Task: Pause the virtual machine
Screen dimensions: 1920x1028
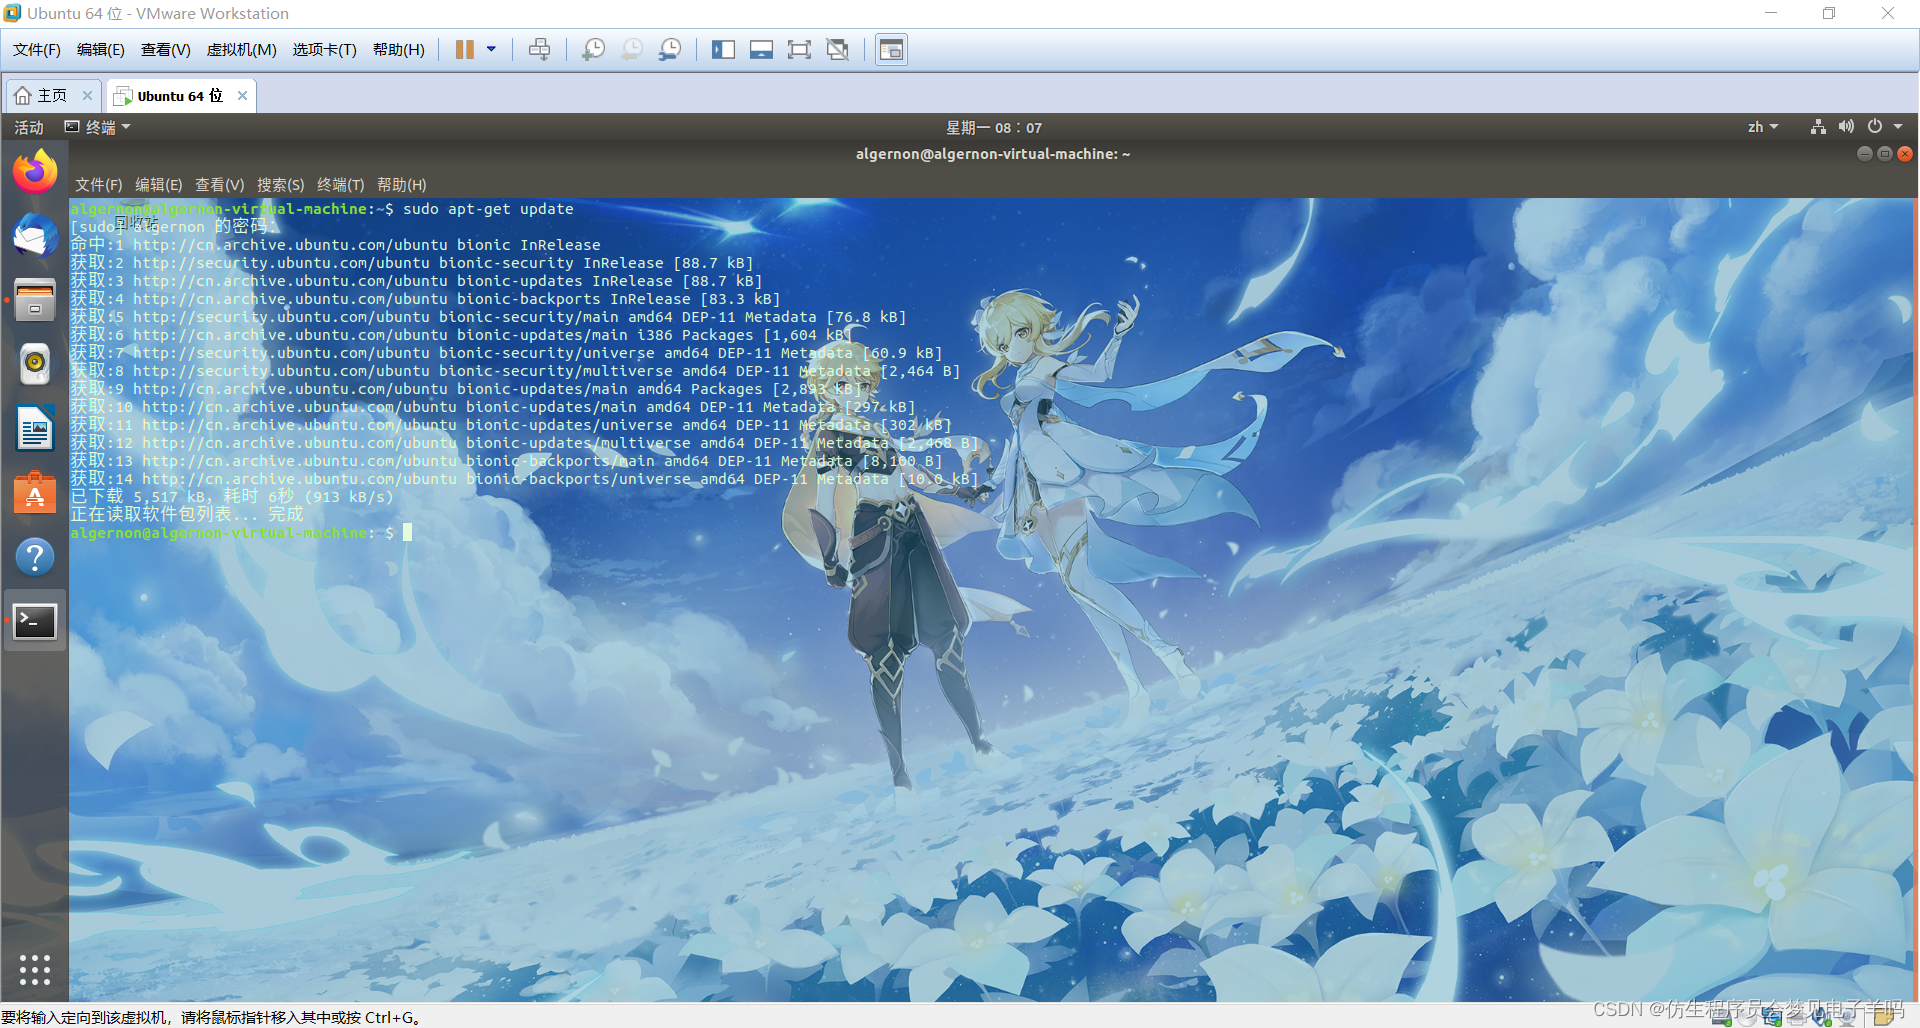Action: (x=465, y=50)
